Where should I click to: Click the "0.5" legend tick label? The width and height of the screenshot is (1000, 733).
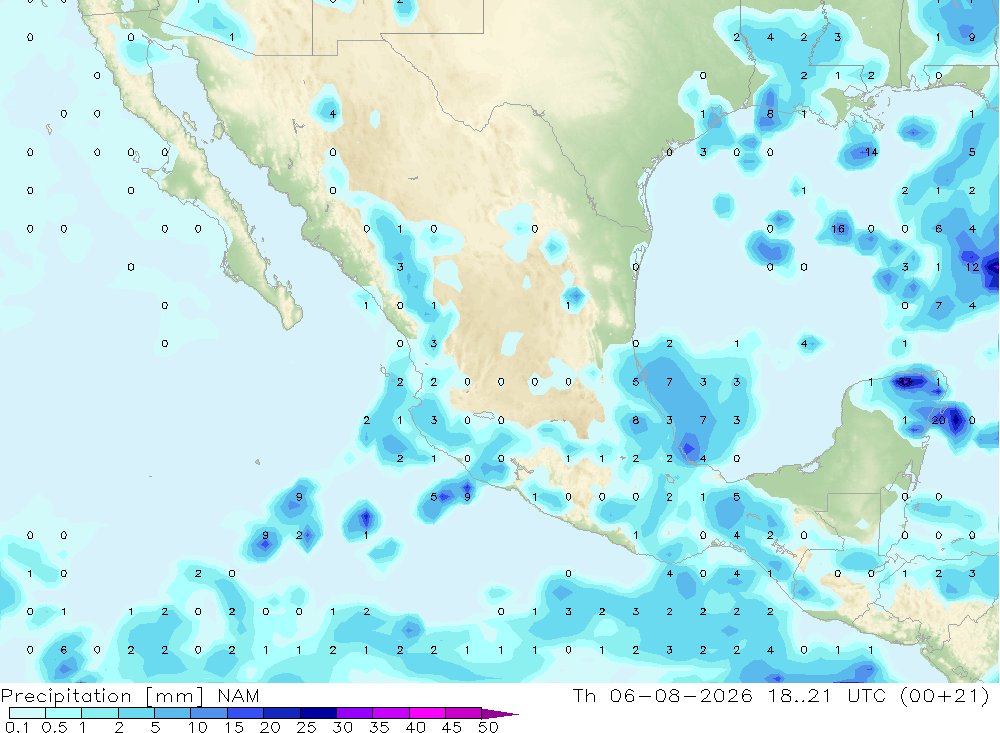pyautogui.click(x=54, y=727)
